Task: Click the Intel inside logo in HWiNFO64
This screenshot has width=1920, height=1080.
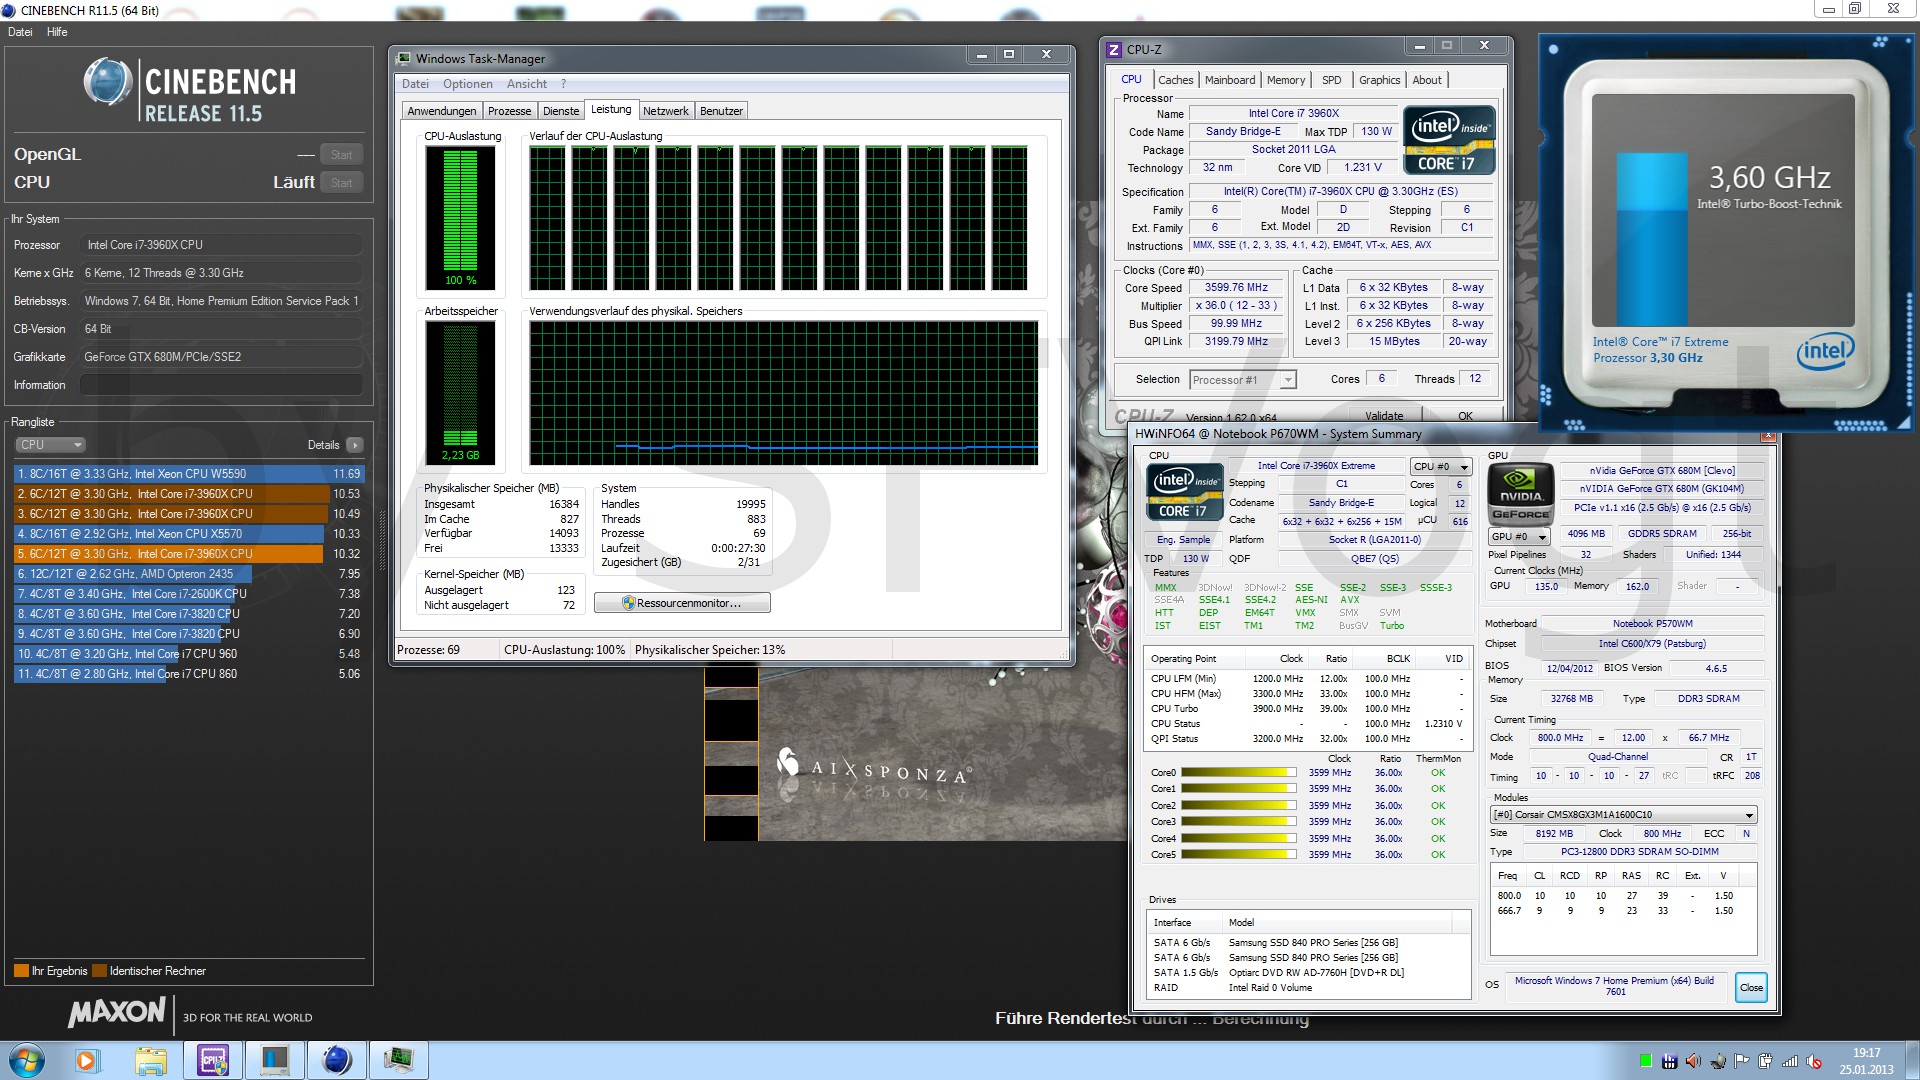Action: [1185, 492]
